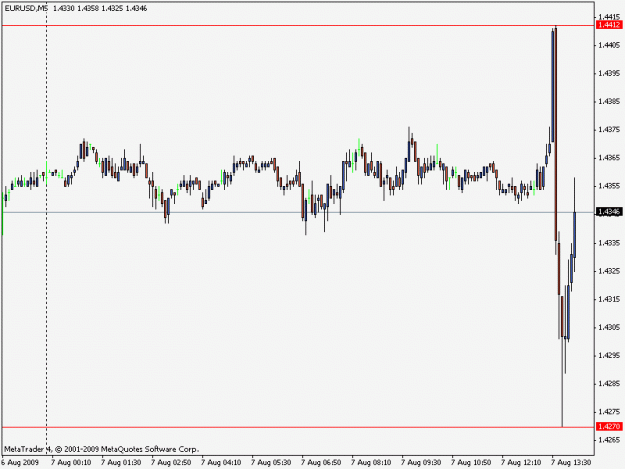Click the 1.4295 price axis label
The image size is (625, 469).
pos(609,355)
